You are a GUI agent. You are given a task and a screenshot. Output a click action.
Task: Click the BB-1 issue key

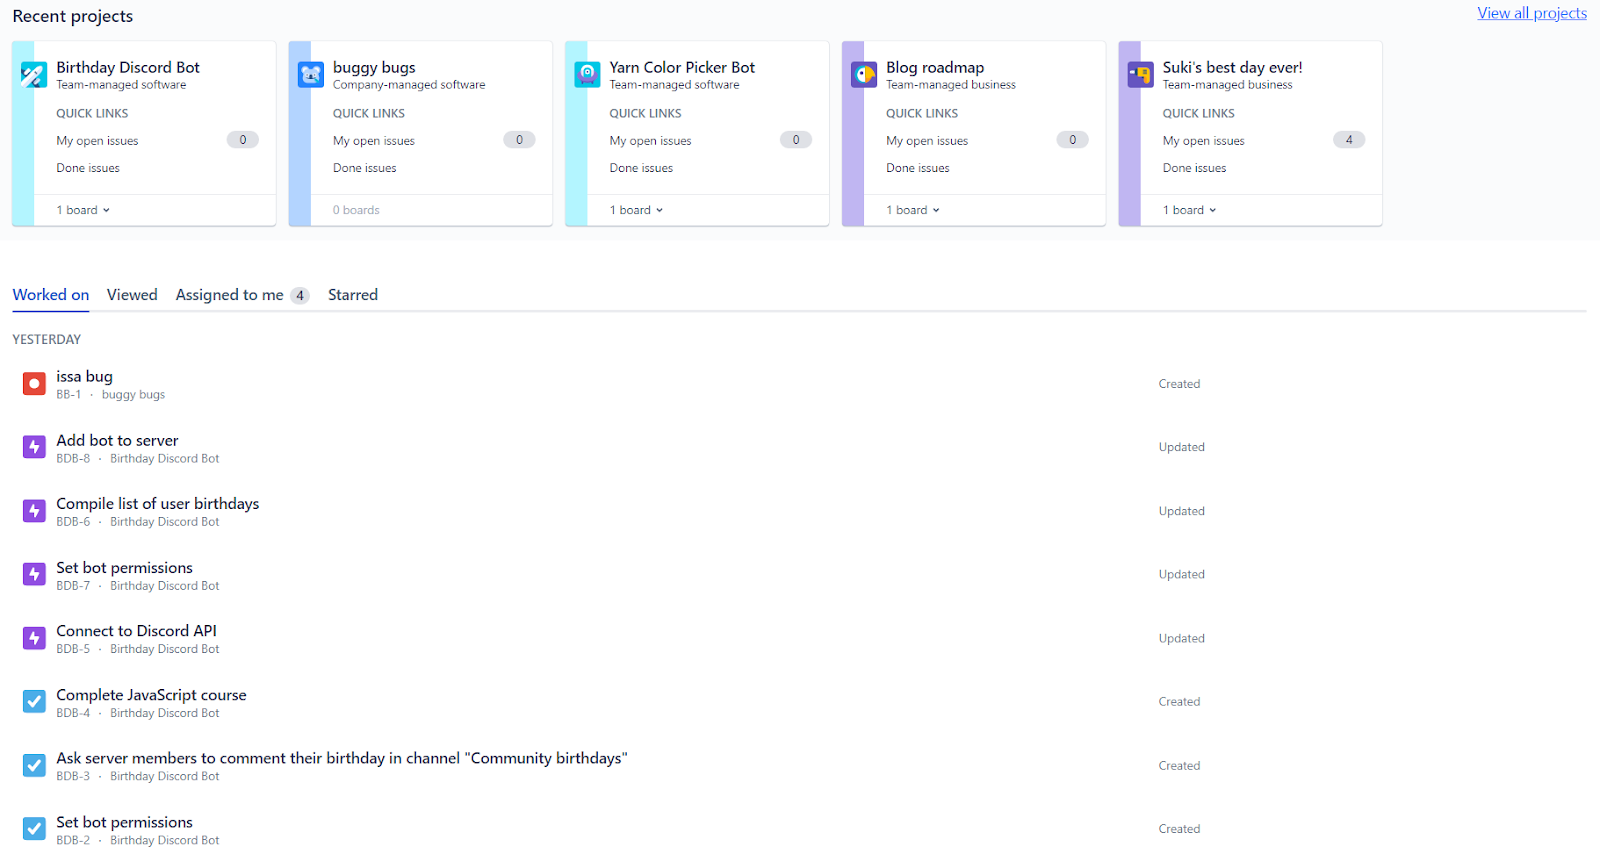tap(69, 395)
